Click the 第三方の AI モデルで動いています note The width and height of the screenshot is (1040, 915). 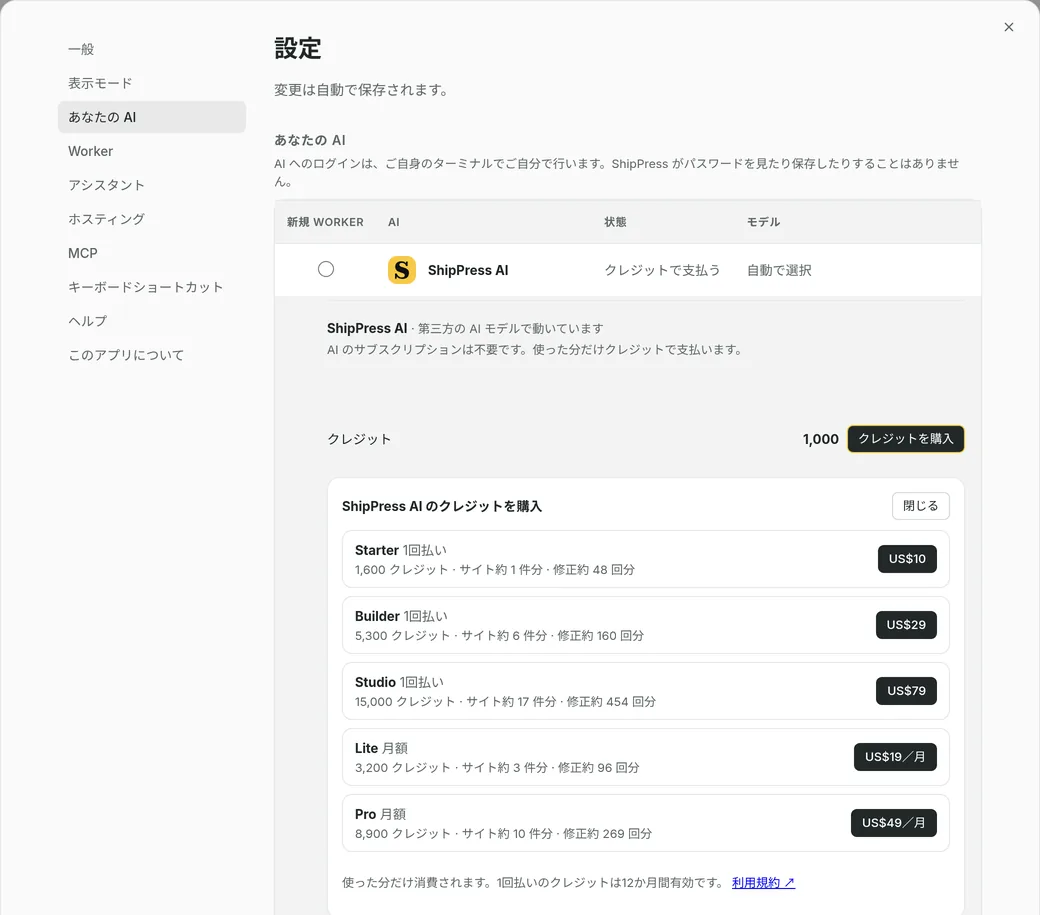point(511,329)
